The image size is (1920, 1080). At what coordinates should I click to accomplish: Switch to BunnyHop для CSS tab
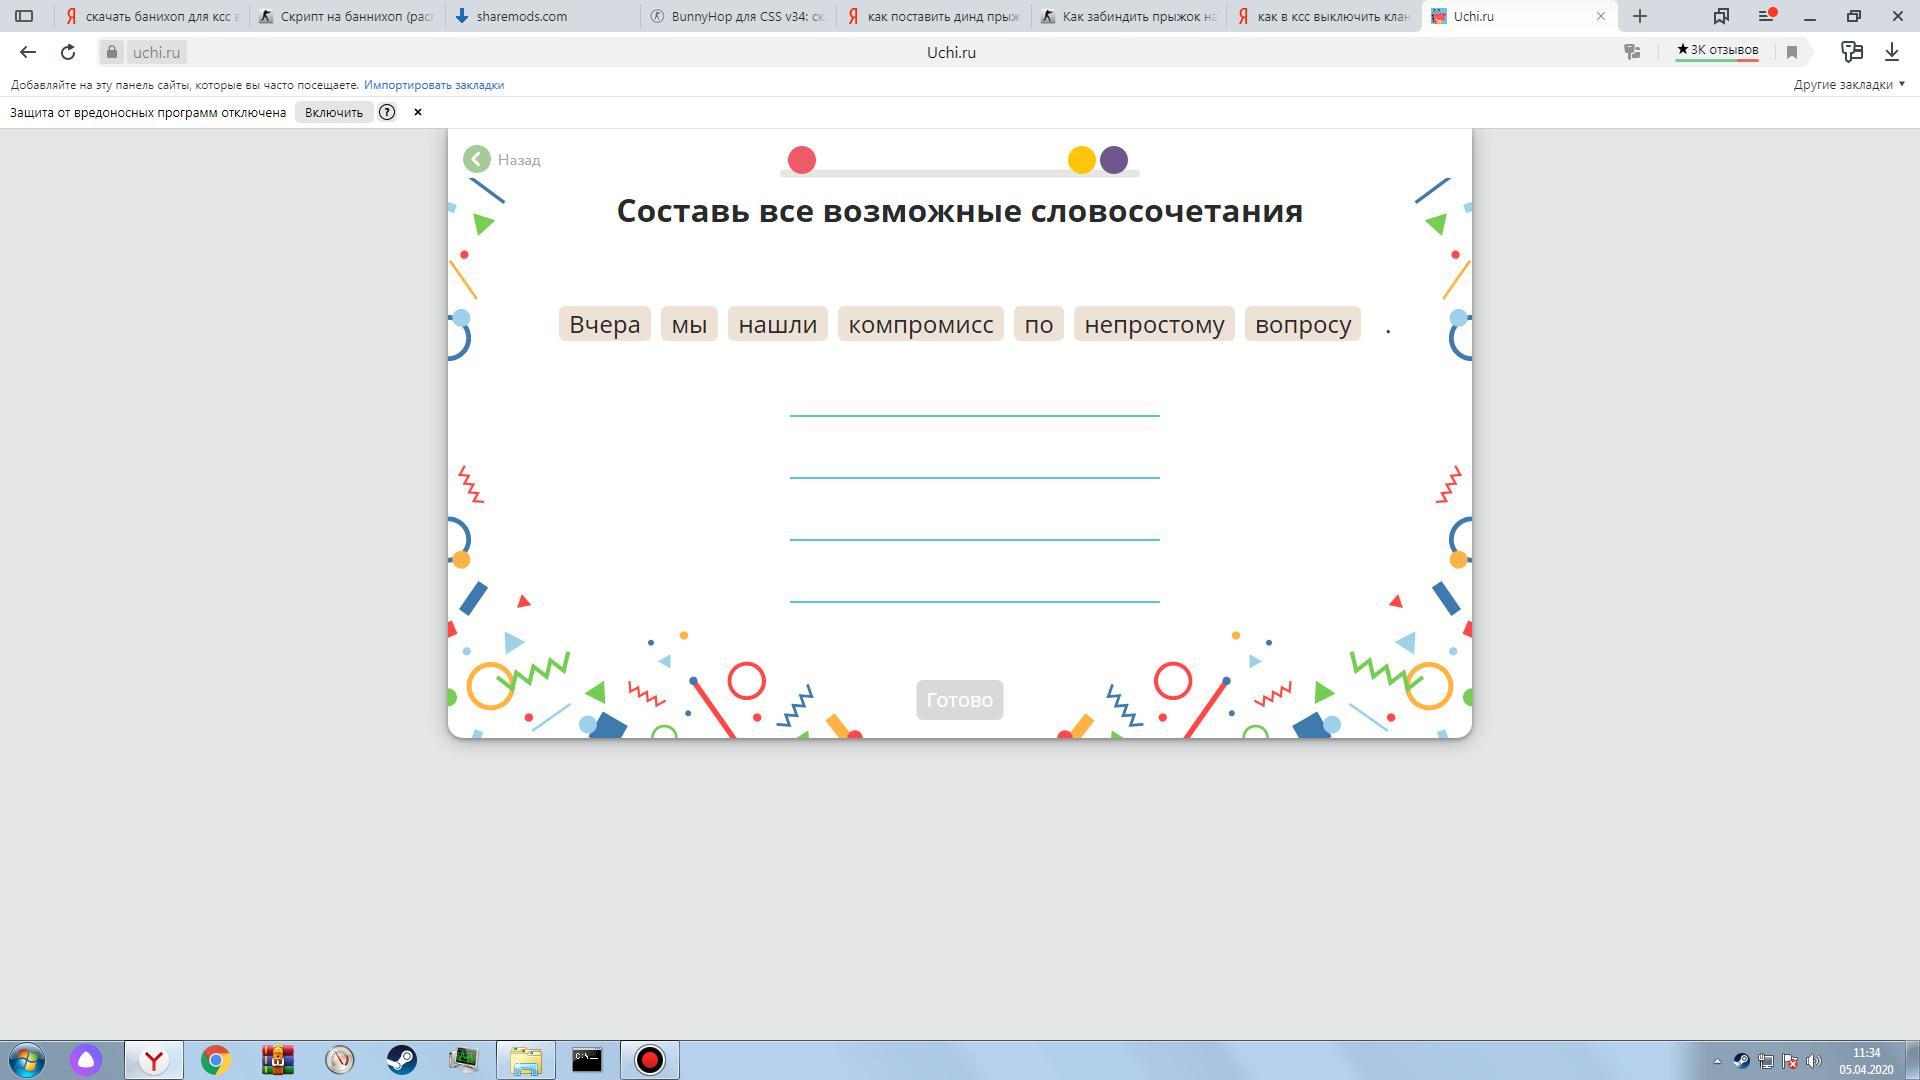coord(745,16)
